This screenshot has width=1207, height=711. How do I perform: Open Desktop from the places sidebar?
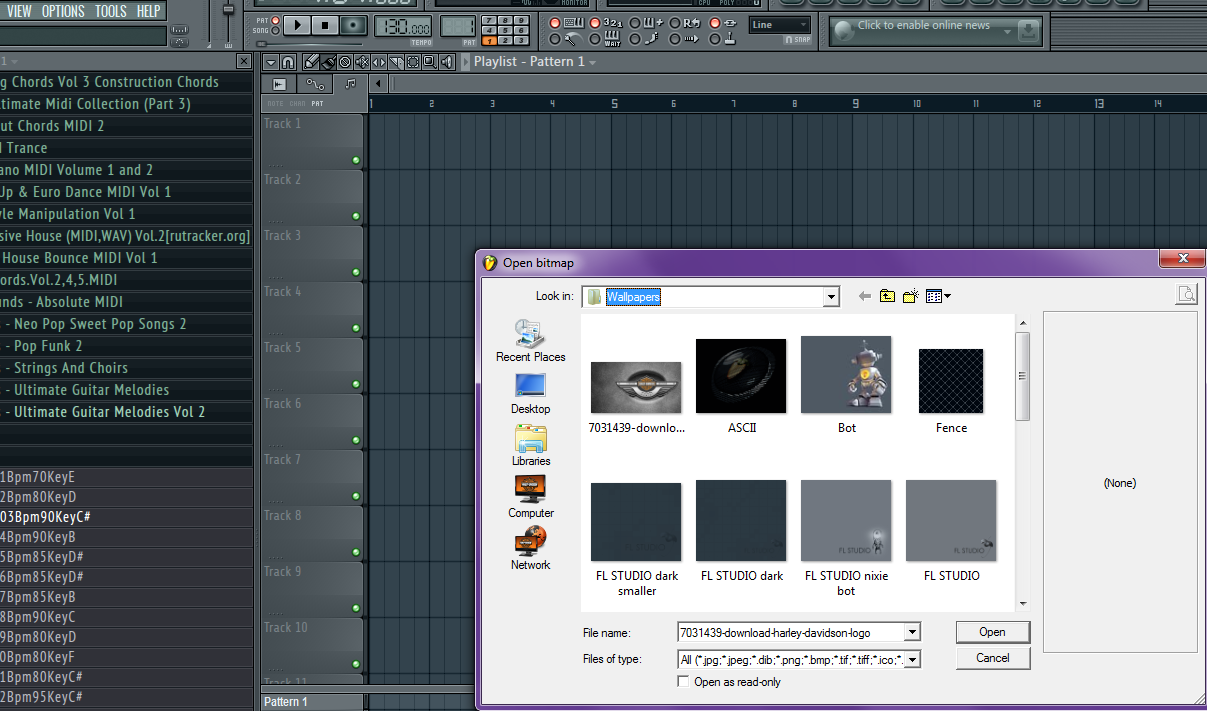[x=530, y=393]
